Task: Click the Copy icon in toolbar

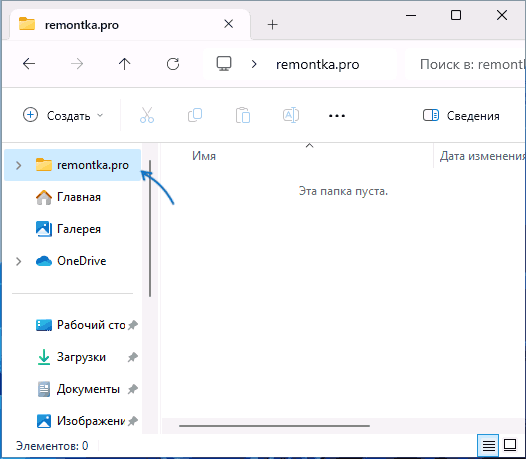Action: [195, 115]
